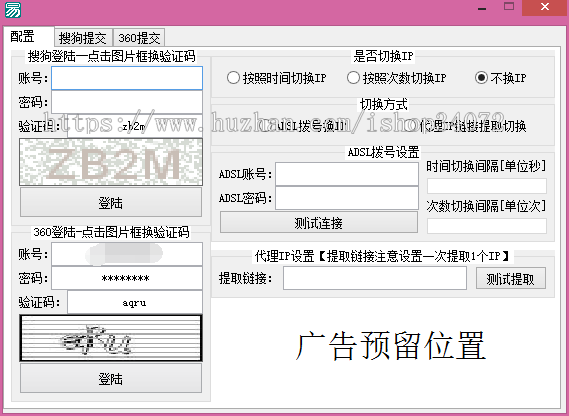Focus the ADSL账号 input field
The image size is (569, 416).
347,174
